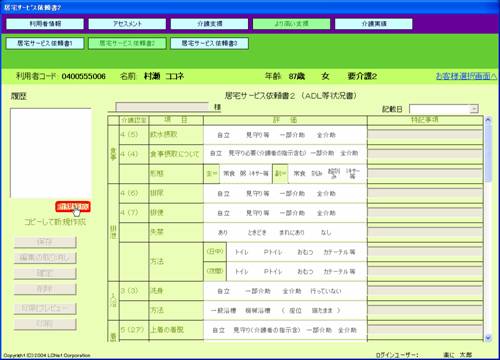This screenshot has height=360, width=500.
Task: Choose 全介助 in the 食事摂取について row
Action: click(349, 153)
